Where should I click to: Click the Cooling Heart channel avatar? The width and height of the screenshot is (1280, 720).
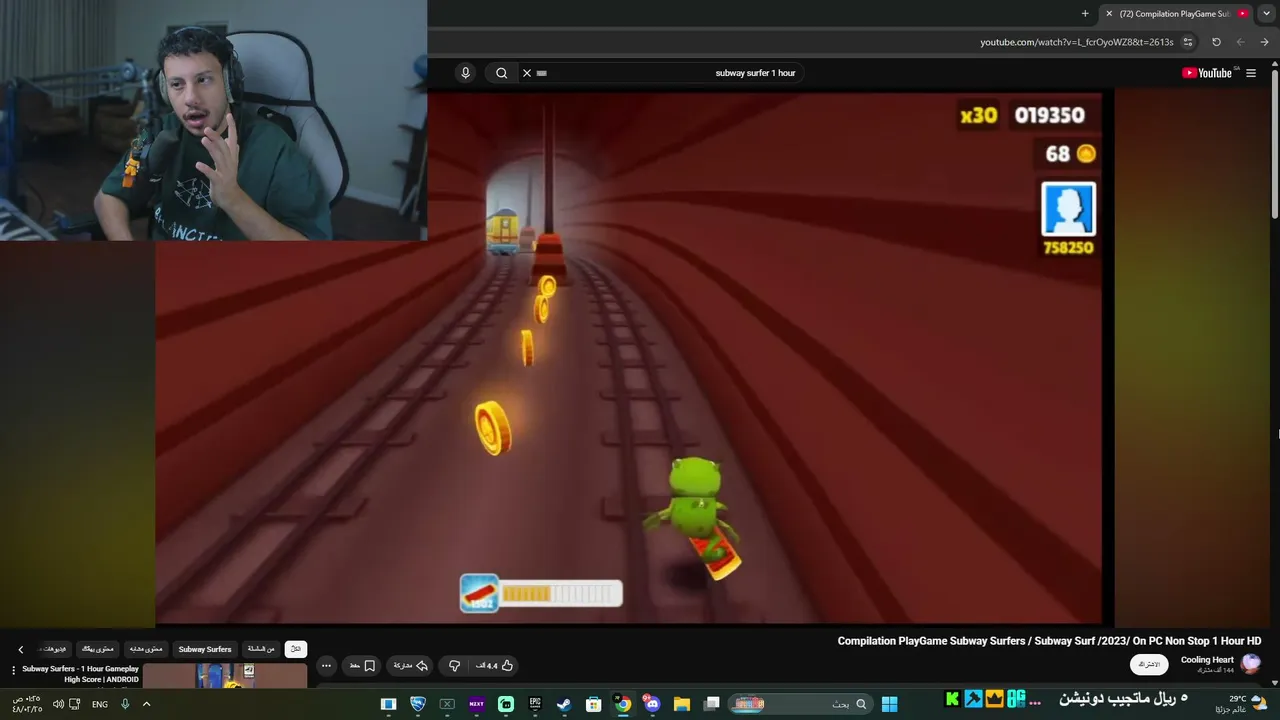coord(1250,664)
